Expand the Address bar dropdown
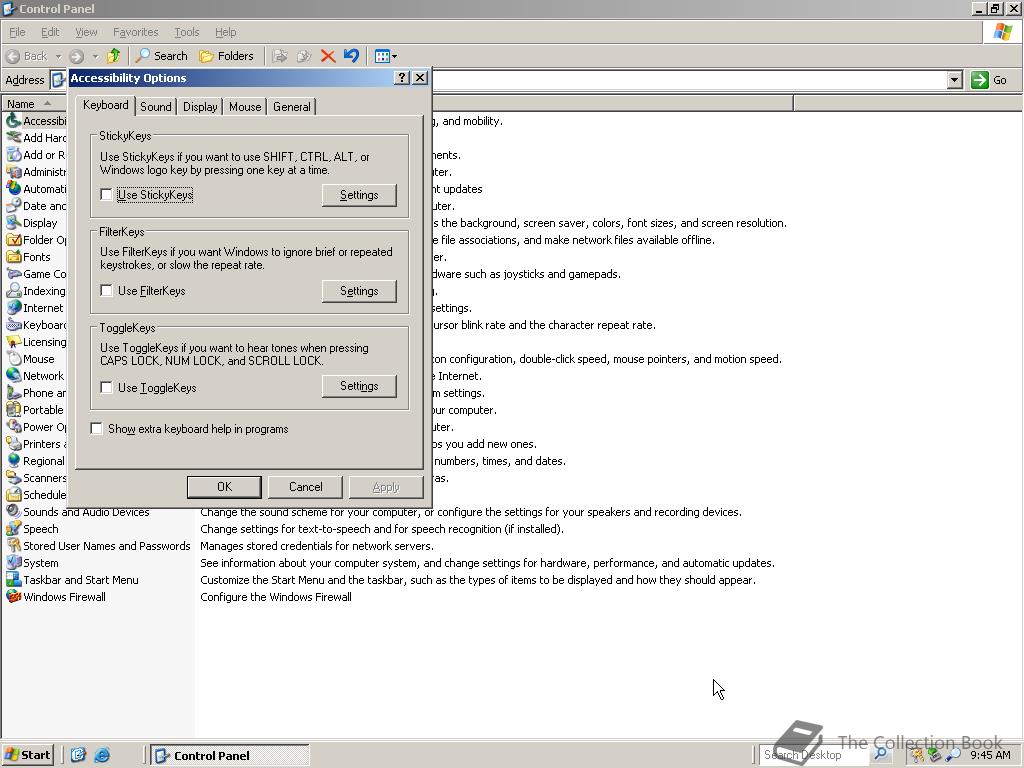Screen dimensions: 1024x768 click(955, 80)
